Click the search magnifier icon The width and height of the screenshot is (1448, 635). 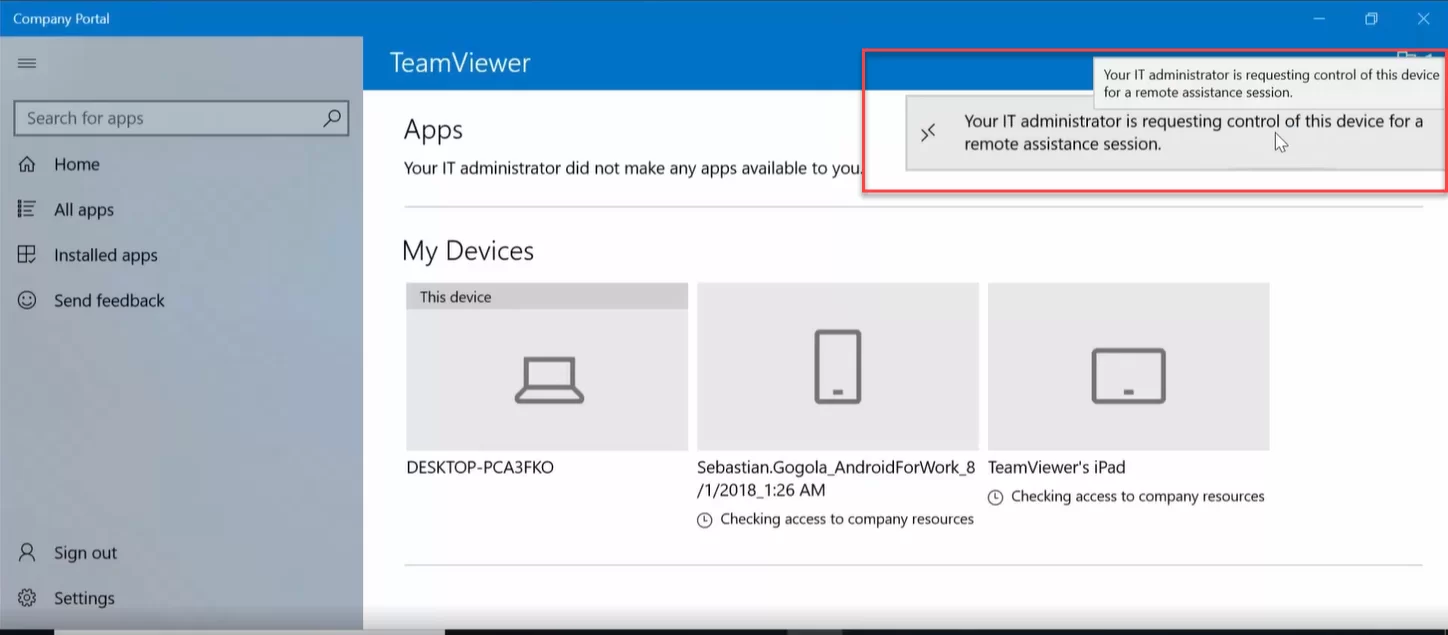click(x=331, y=118)
